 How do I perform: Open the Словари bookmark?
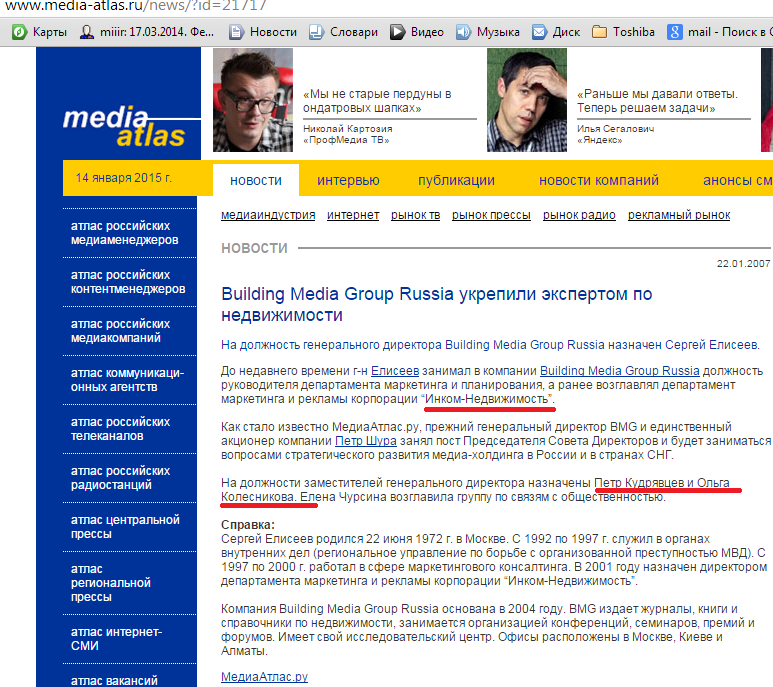tap(343, 32)
